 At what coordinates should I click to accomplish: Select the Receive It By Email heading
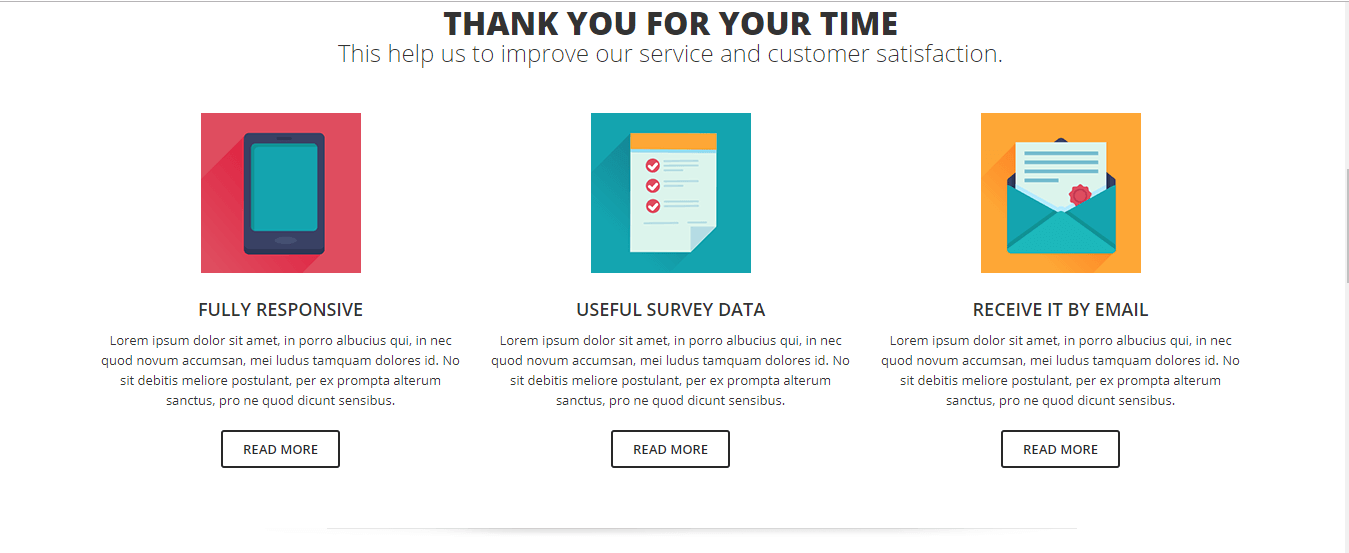click(x=1060, y=310)
